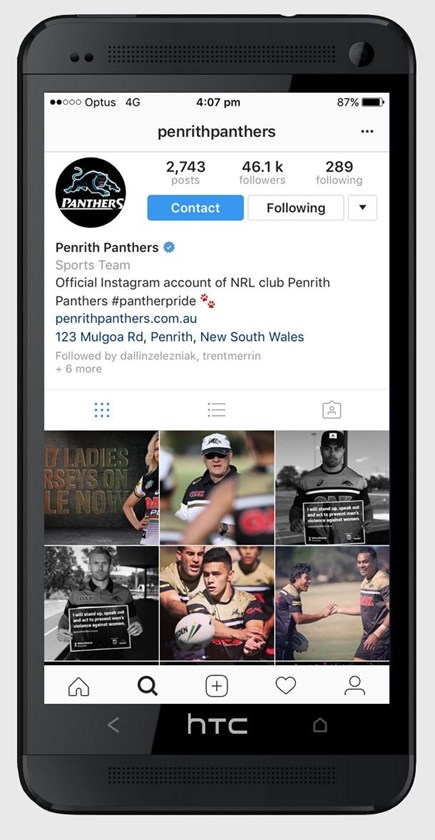Expand '+ 6 more' followed-by list
The height and width of the screenshot is (840, 435).
79,369
